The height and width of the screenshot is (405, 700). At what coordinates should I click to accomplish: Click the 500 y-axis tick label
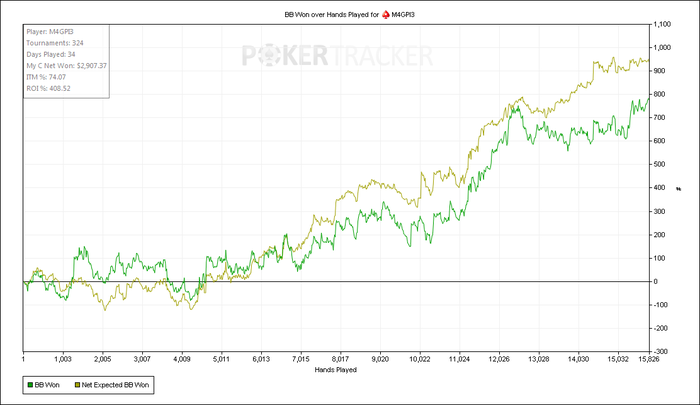659,164
